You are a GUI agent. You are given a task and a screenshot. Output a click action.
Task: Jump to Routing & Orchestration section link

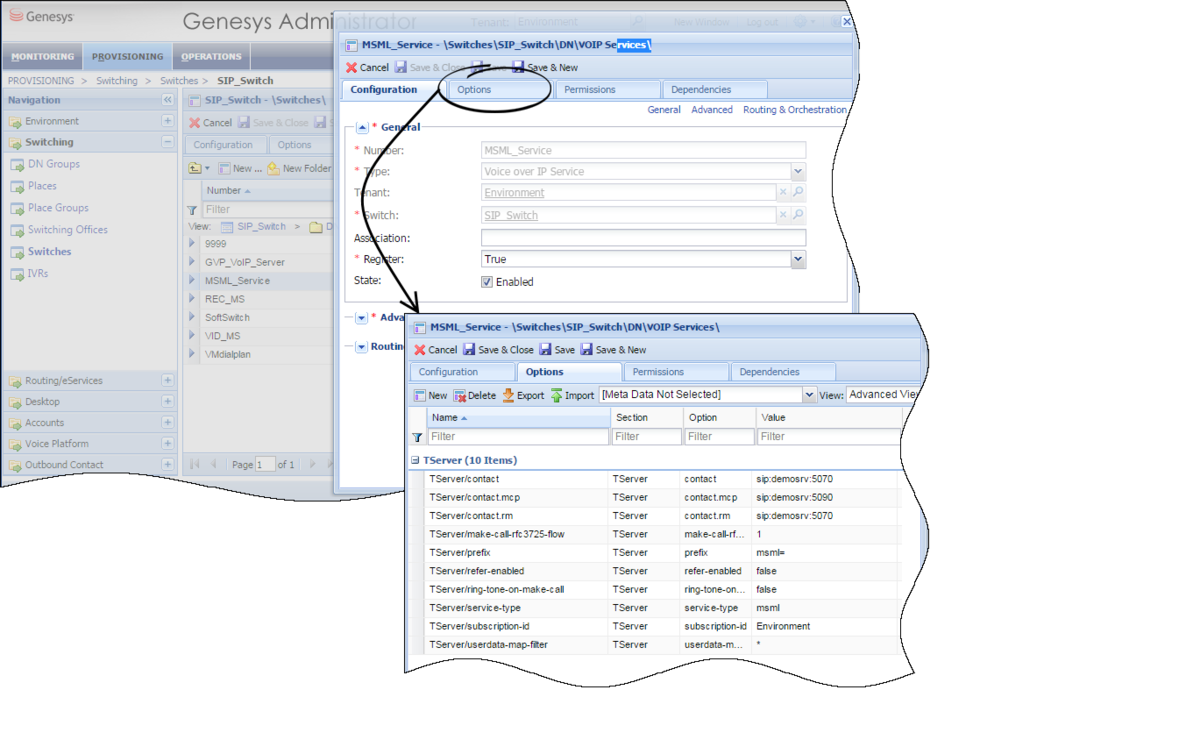point(795,110)
